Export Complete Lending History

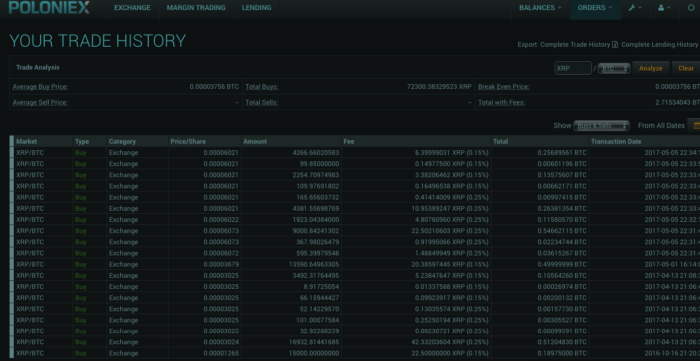click(659, 45)
